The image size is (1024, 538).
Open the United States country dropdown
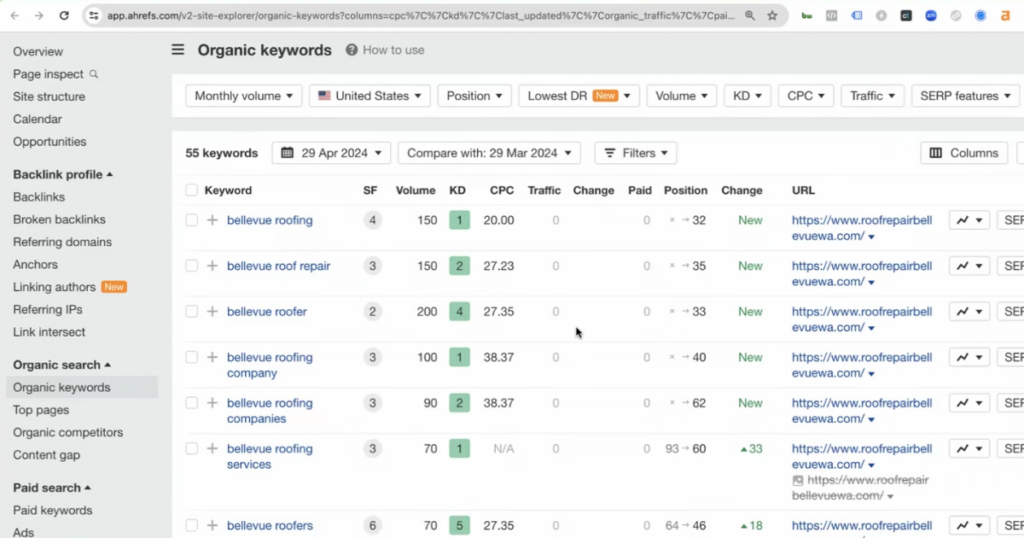tap(370, 96)
